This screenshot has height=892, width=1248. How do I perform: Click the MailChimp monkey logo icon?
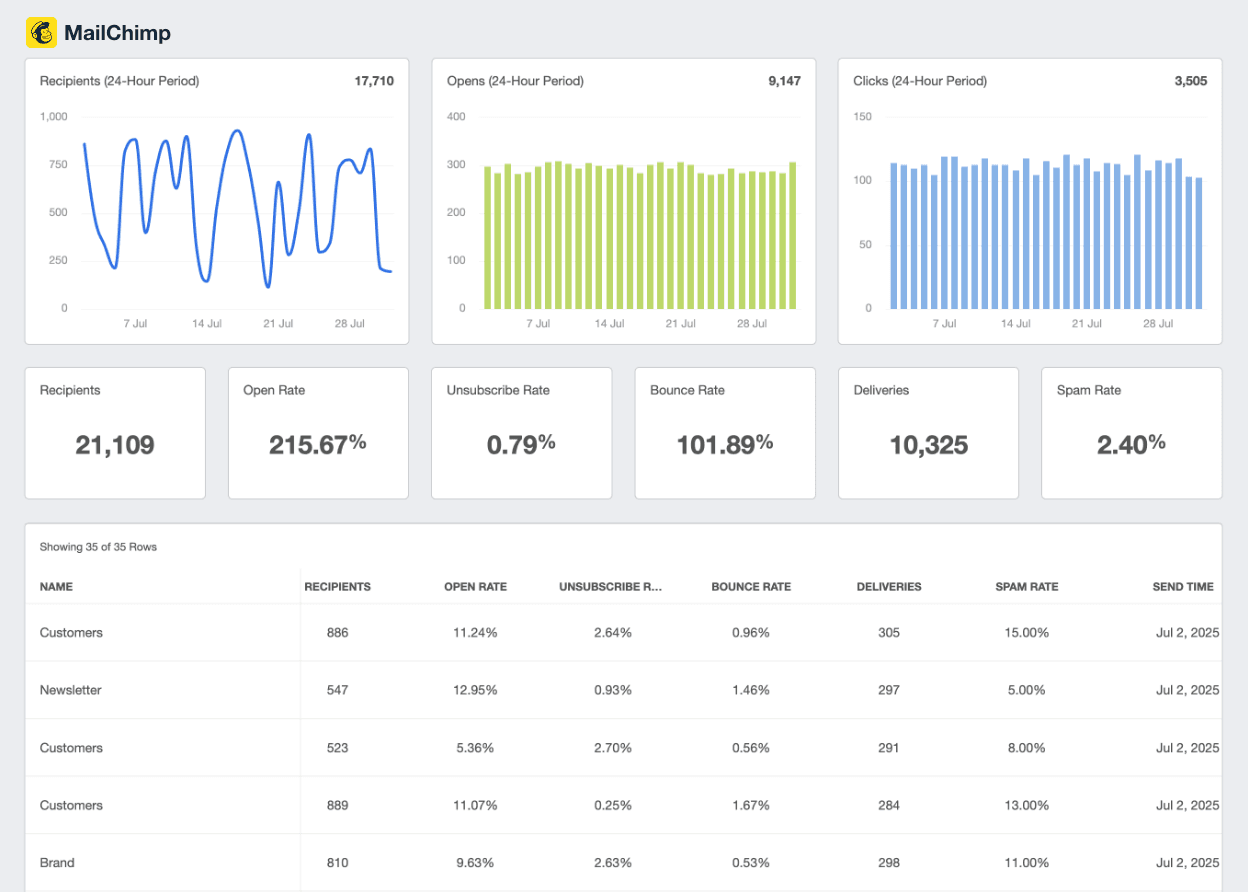(x=40, y=32)
